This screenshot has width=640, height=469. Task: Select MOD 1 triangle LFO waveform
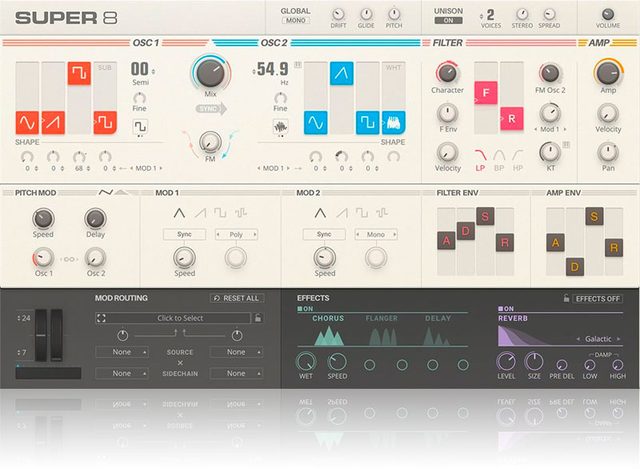pos(179,213)
